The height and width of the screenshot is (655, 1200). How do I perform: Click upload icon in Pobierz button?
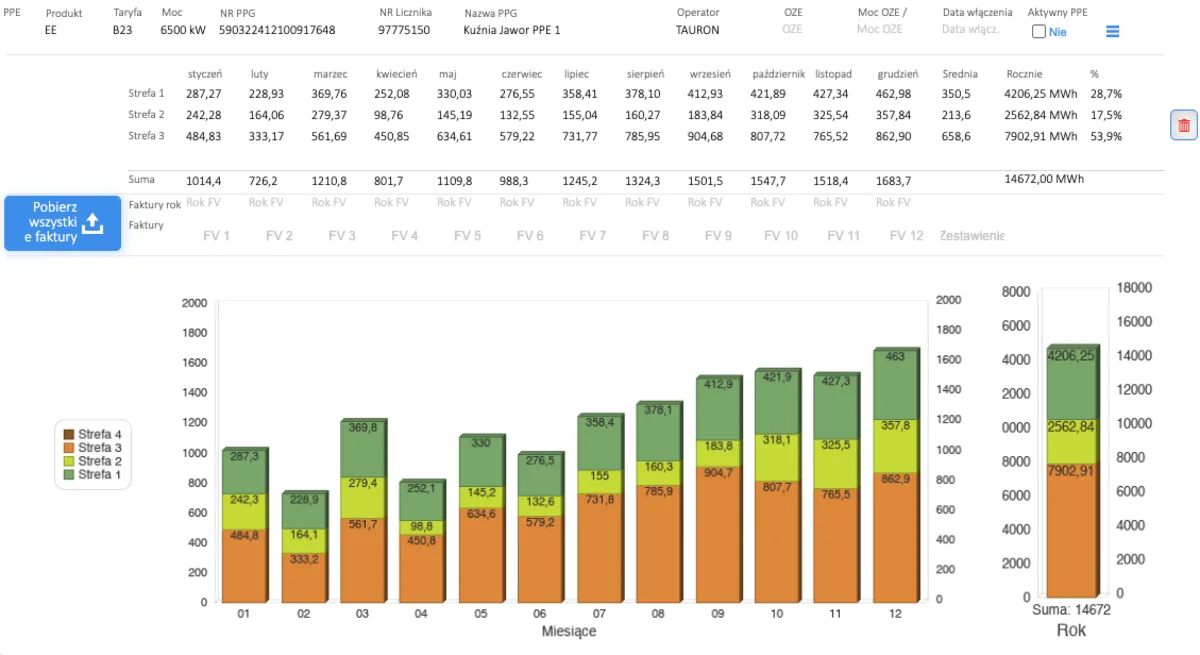(x=92, y=223)
